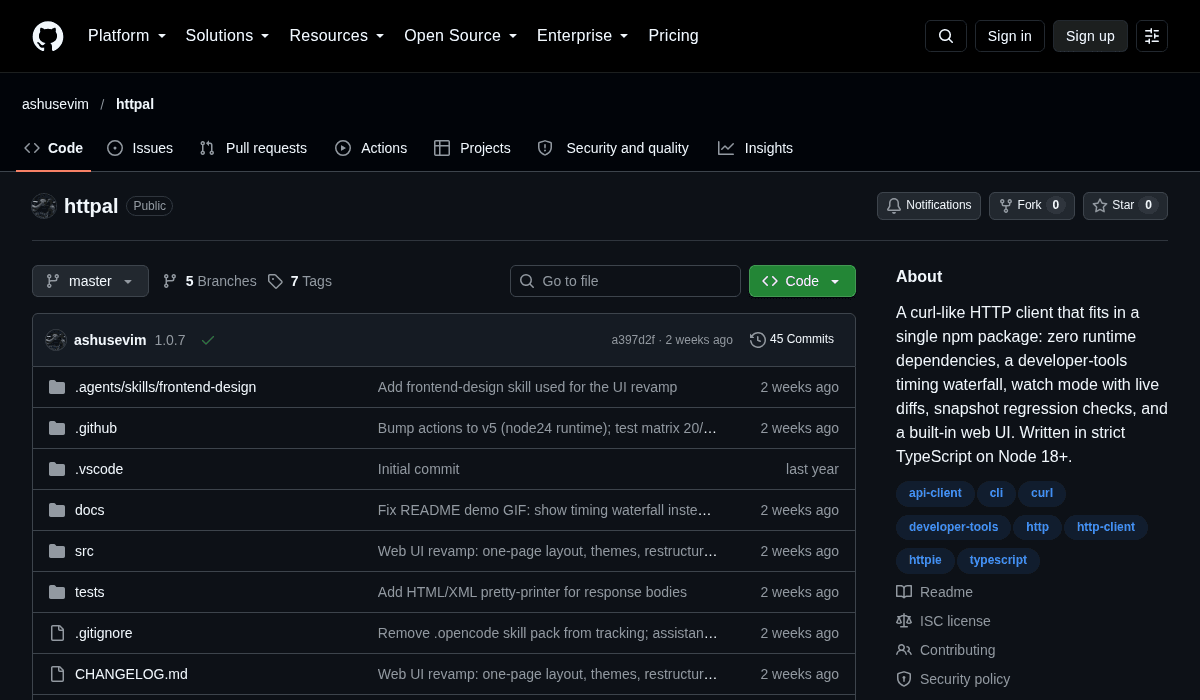Expand the Resources menu

click(337, 36)
